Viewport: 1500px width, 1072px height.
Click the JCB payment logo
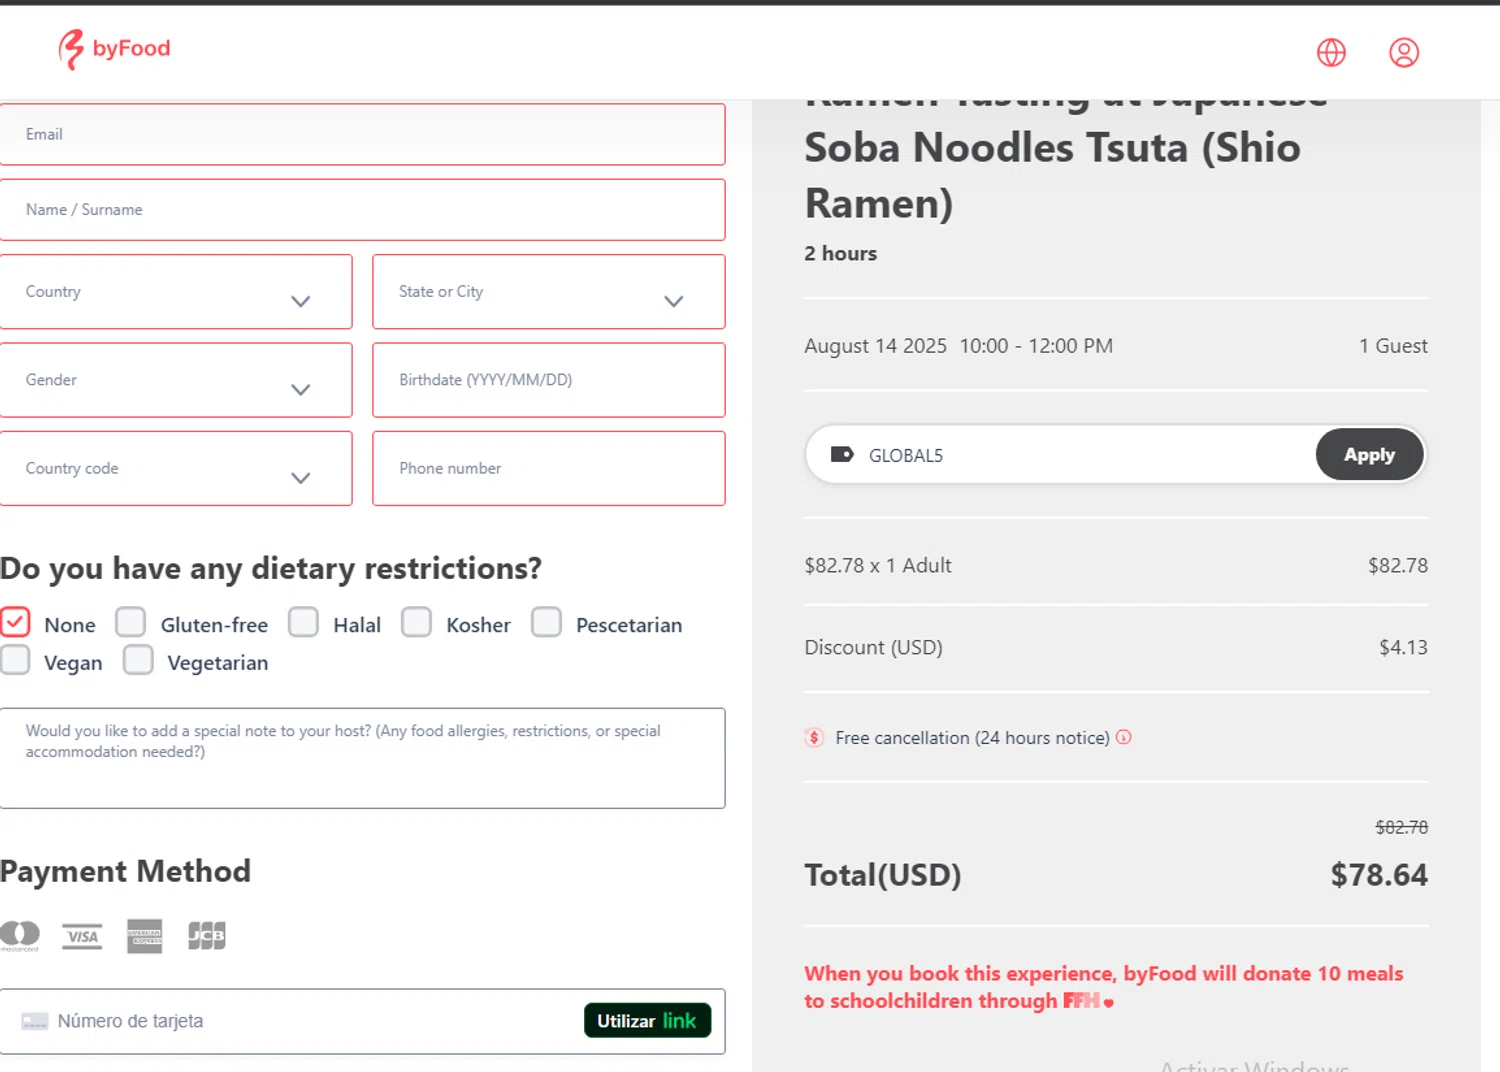(x=207, y=936)
